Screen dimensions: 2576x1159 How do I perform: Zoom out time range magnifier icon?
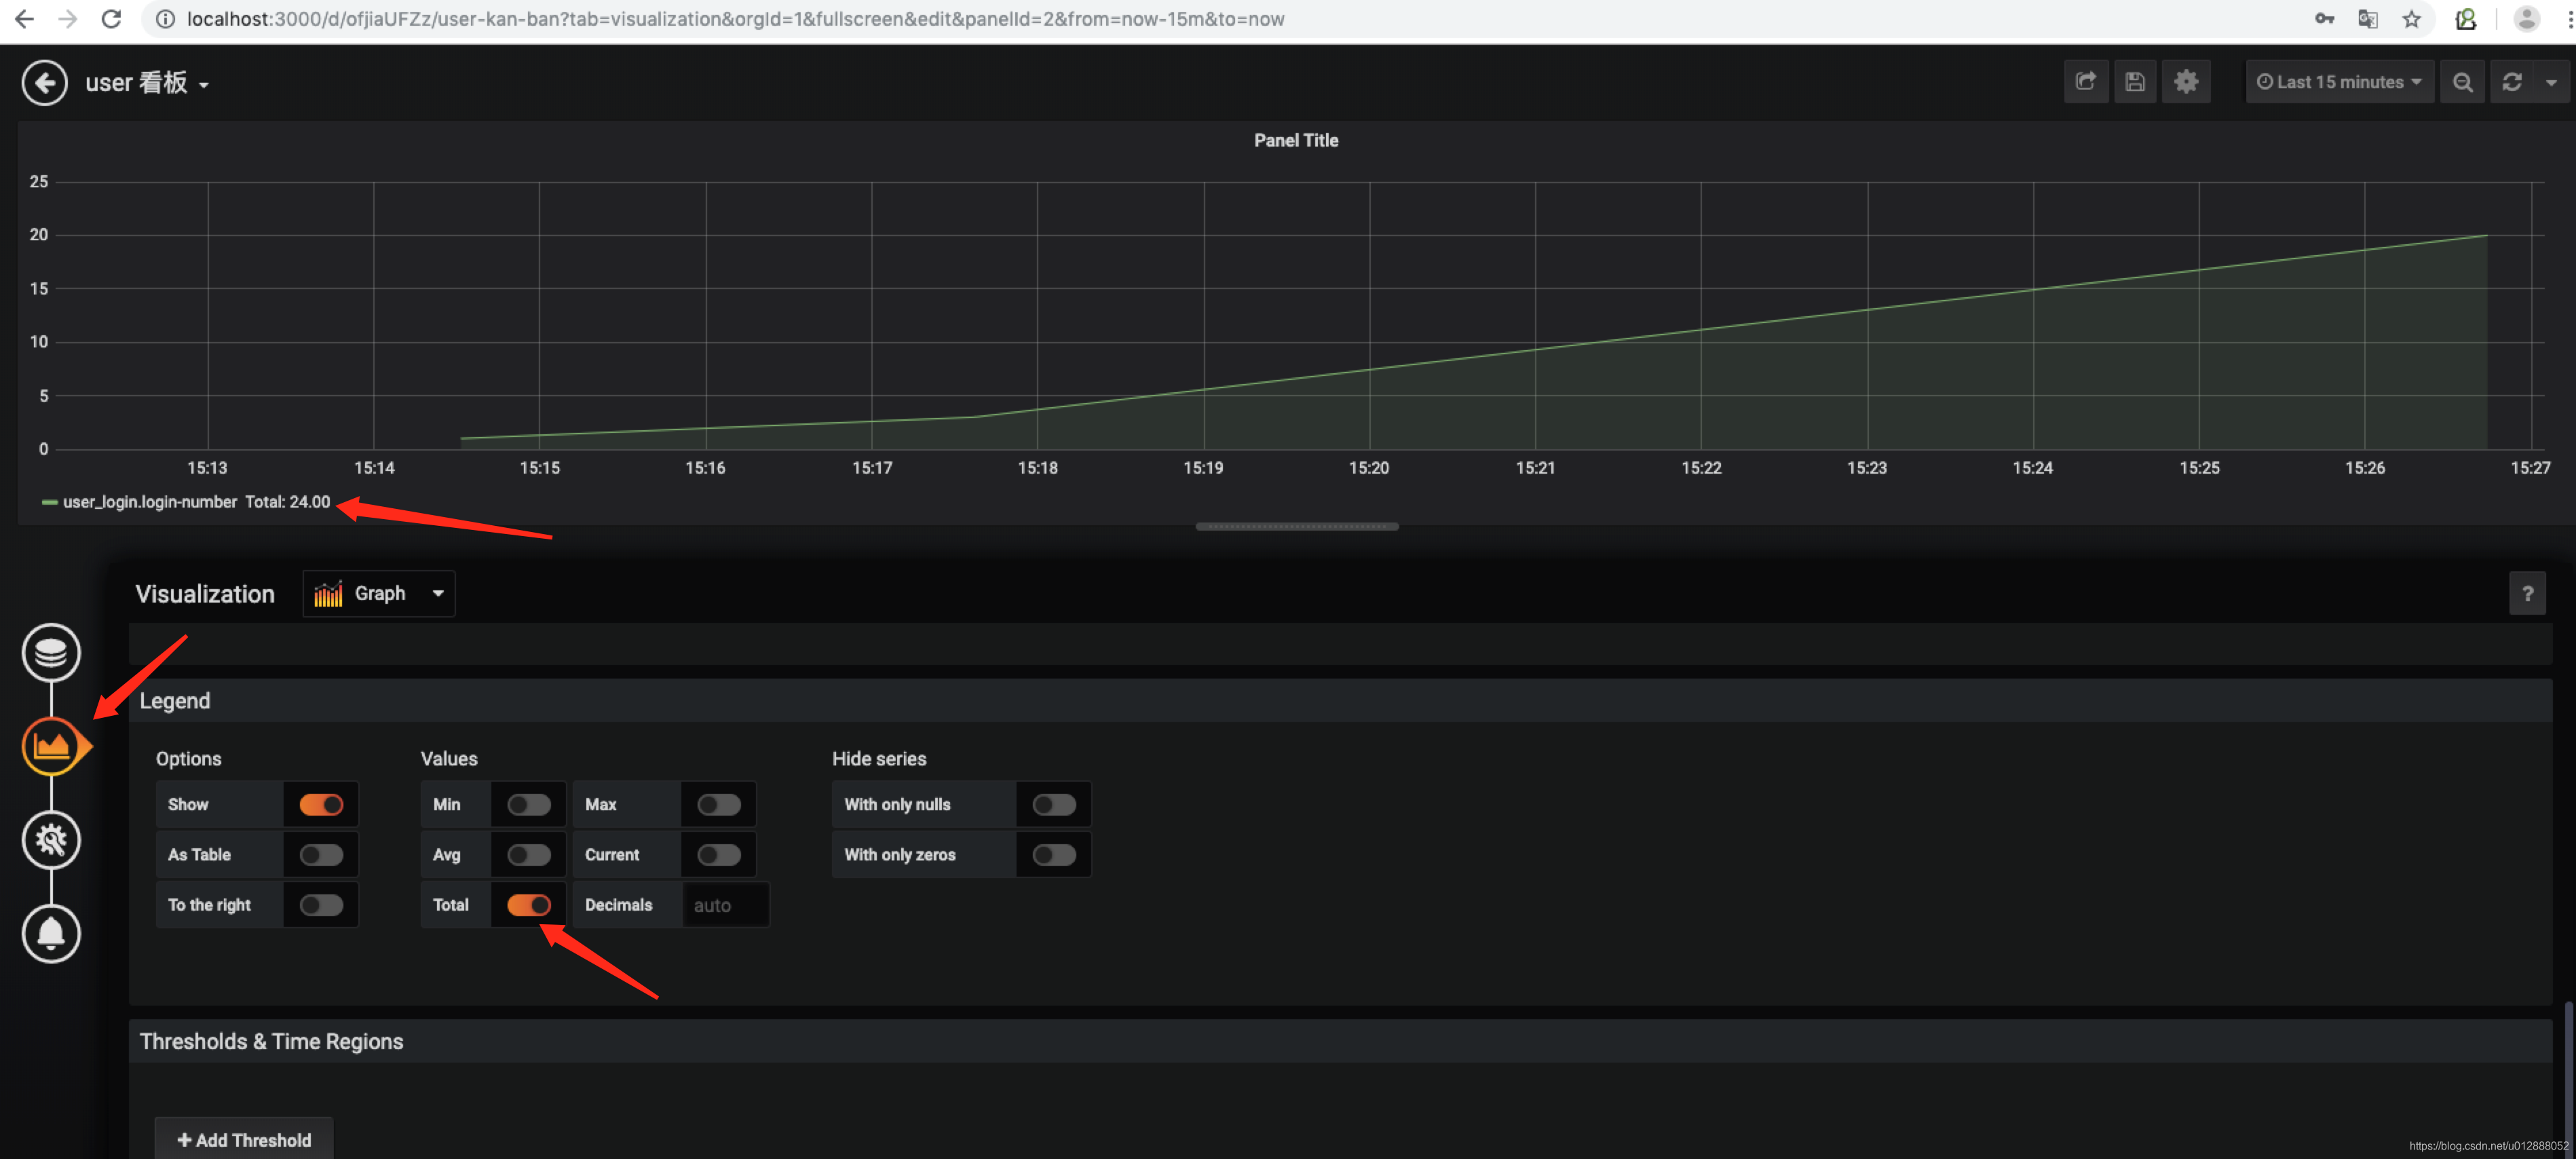(2462, 82)
